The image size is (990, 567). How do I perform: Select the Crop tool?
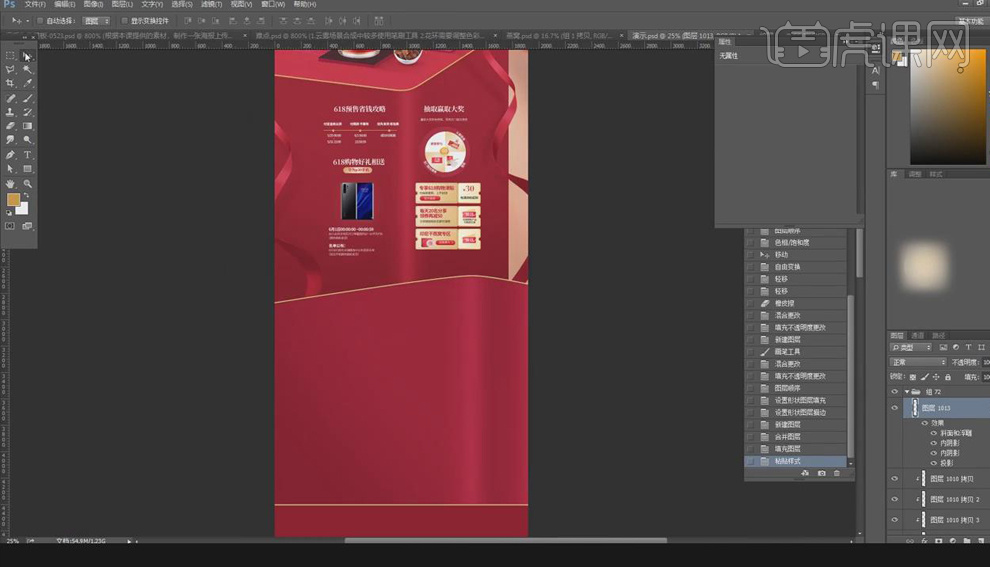[x=10, y=83]
